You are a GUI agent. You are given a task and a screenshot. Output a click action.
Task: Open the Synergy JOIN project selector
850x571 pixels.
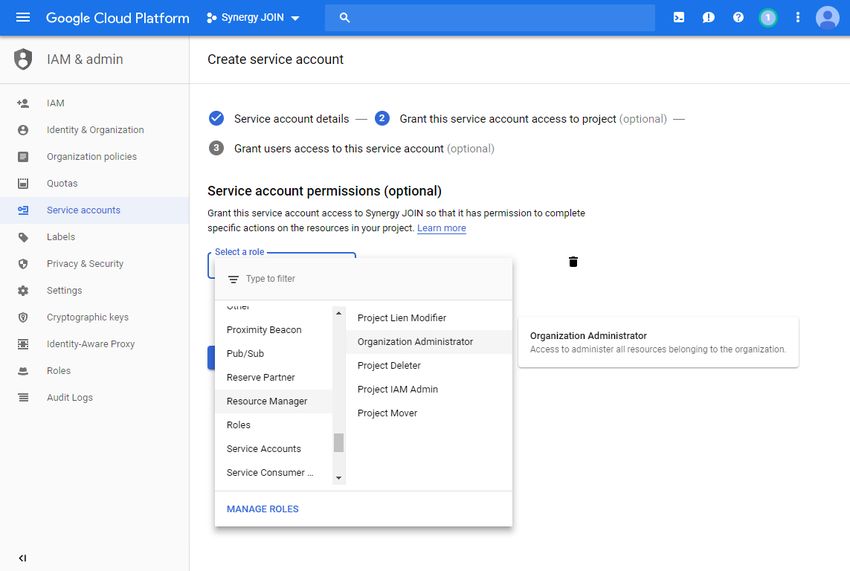pyautogui.click(x=253, y=17)
